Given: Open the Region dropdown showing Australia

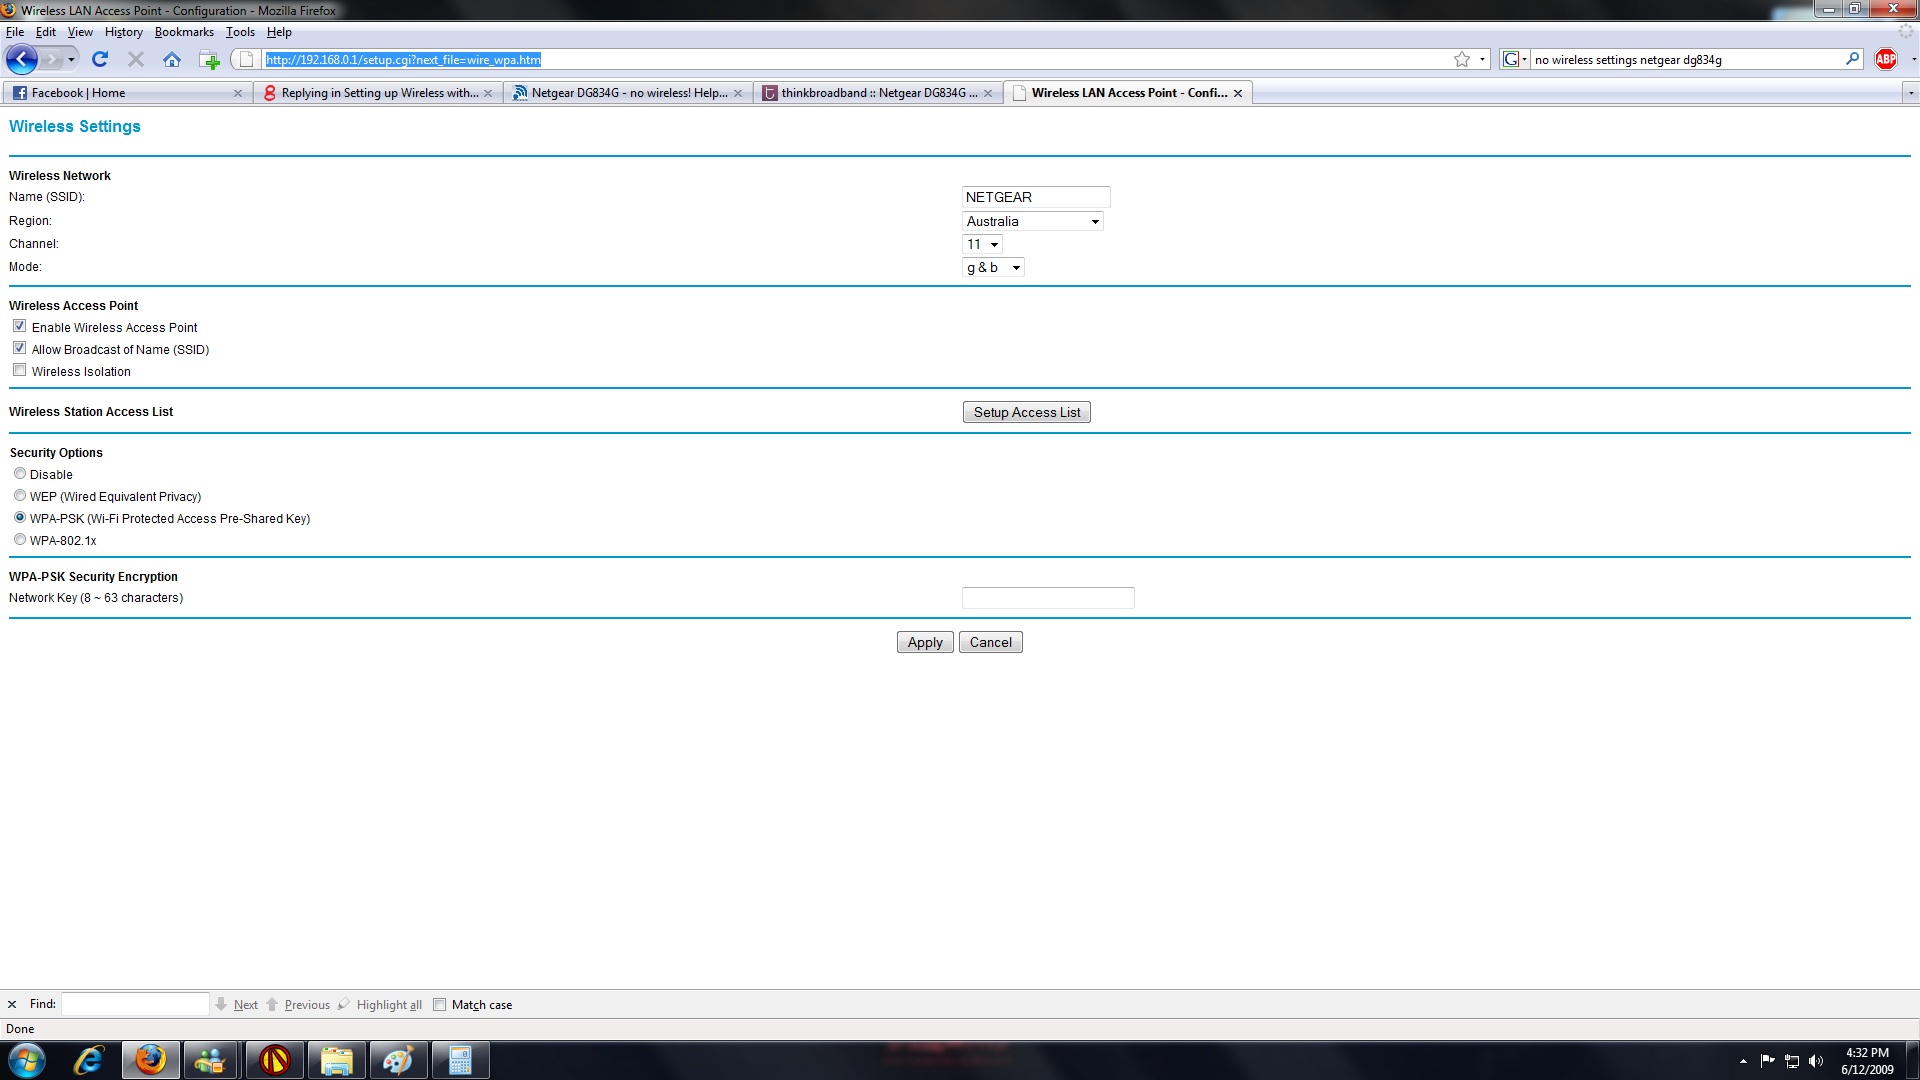Looking at the screenshot, I should (x=1033, y=222).
